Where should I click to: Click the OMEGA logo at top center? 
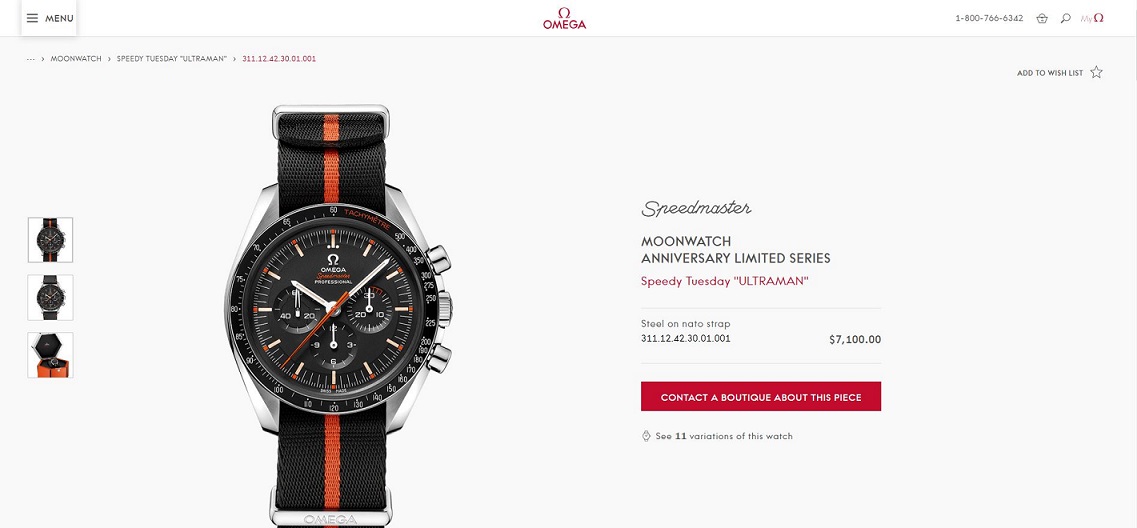[x=564, y=18]
